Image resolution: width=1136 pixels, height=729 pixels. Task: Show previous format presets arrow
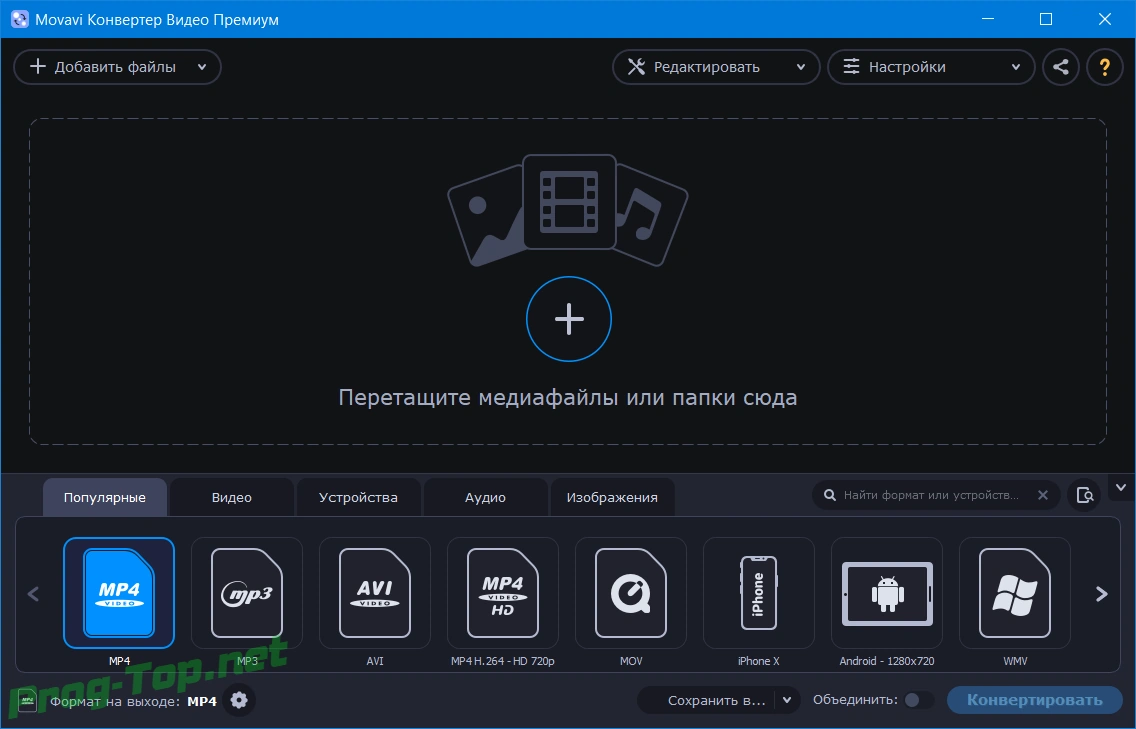pyautogui.click(x=33, y=594)
